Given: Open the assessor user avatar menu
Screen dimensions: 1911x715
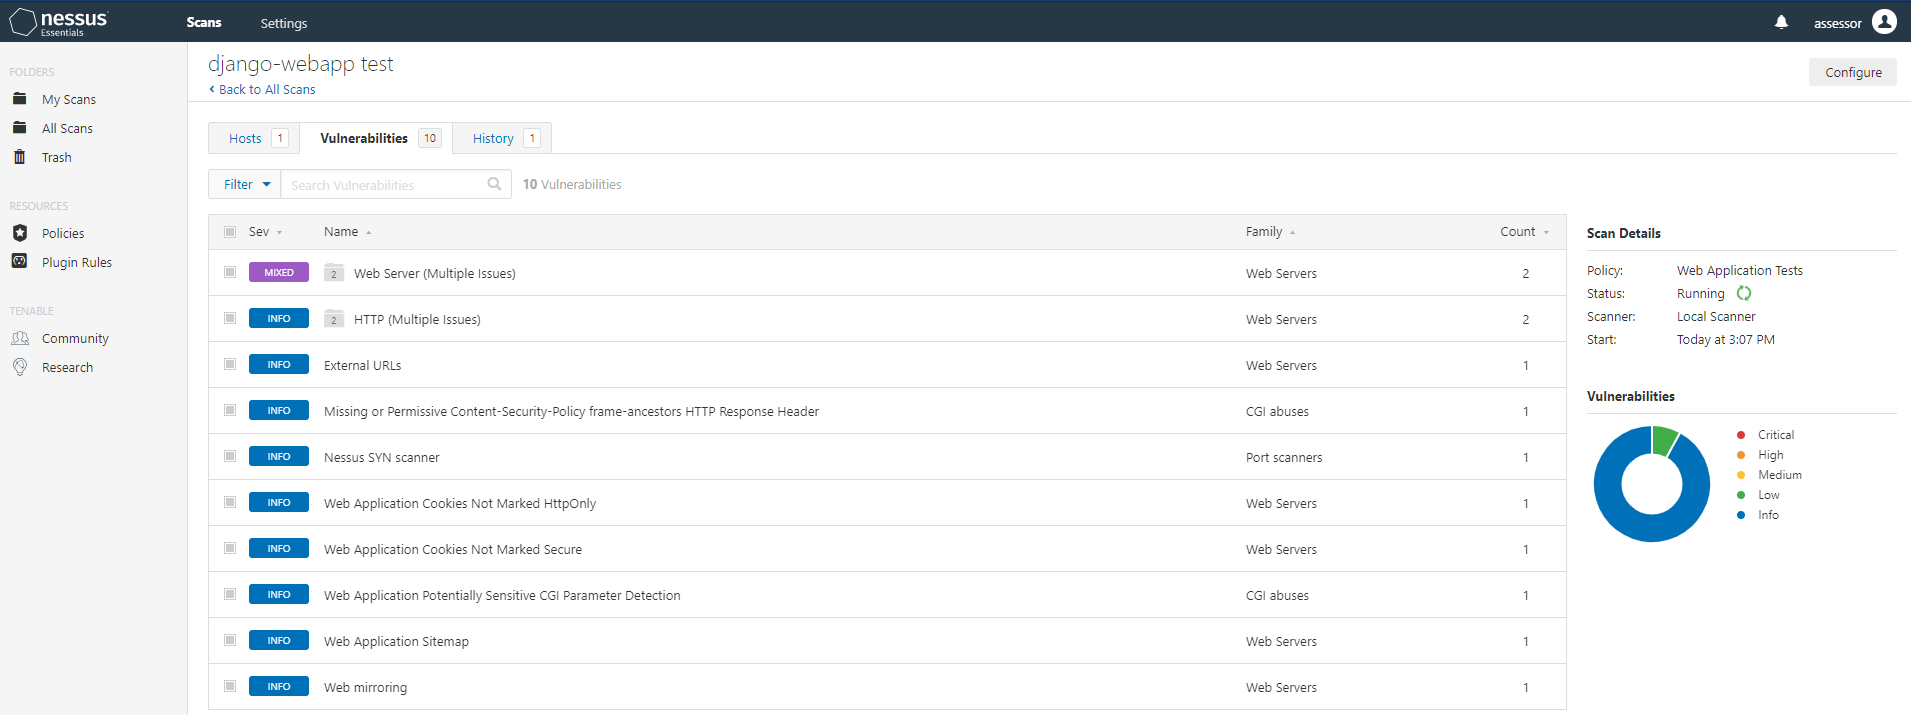Looking at the screenshot, I should (x=1884, y=21).
